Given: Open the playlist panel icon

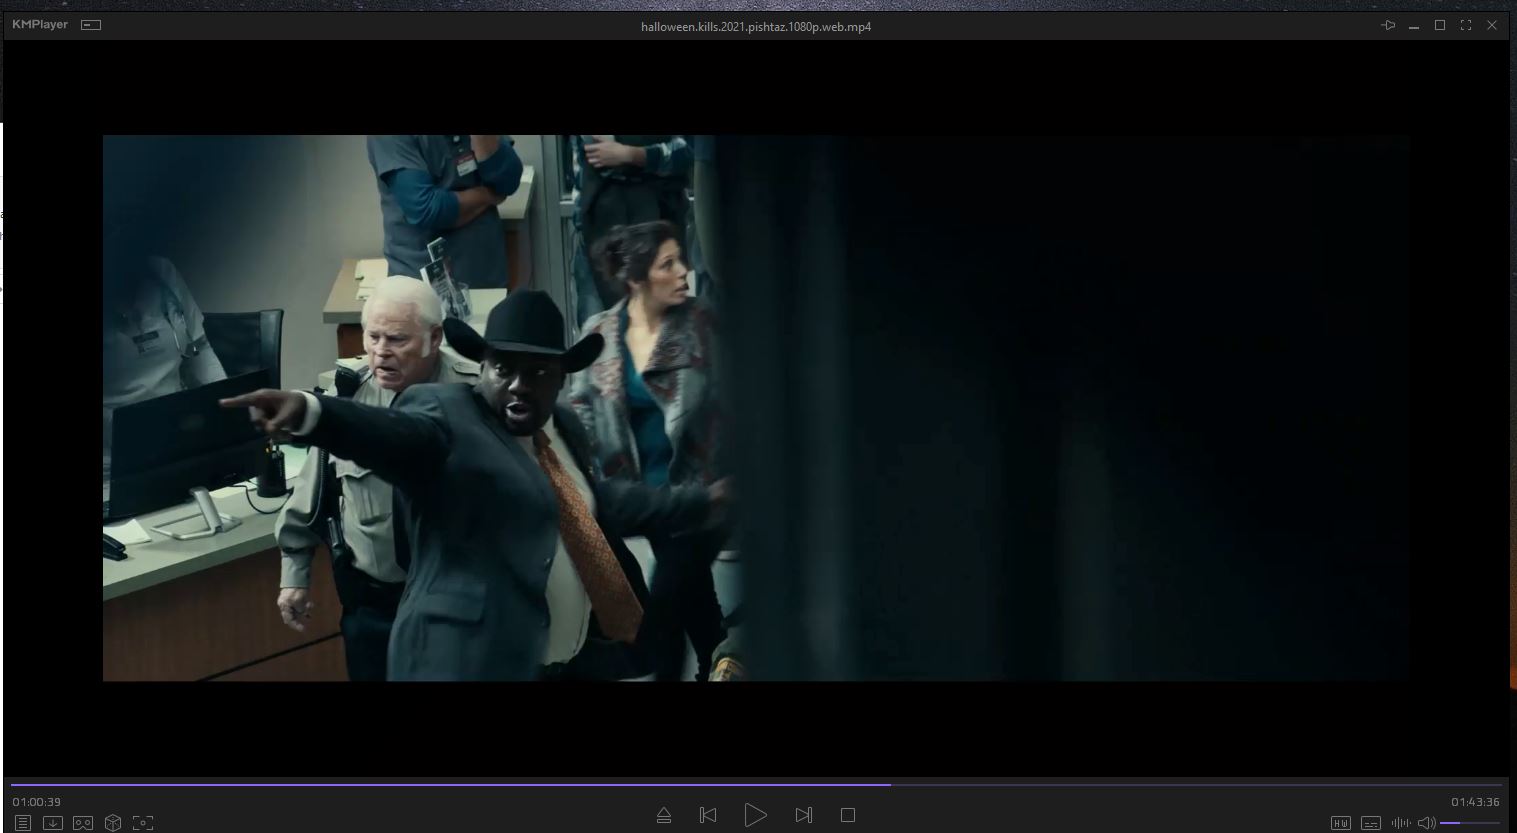Looking at the screenshot, I should tap(23, 823).
